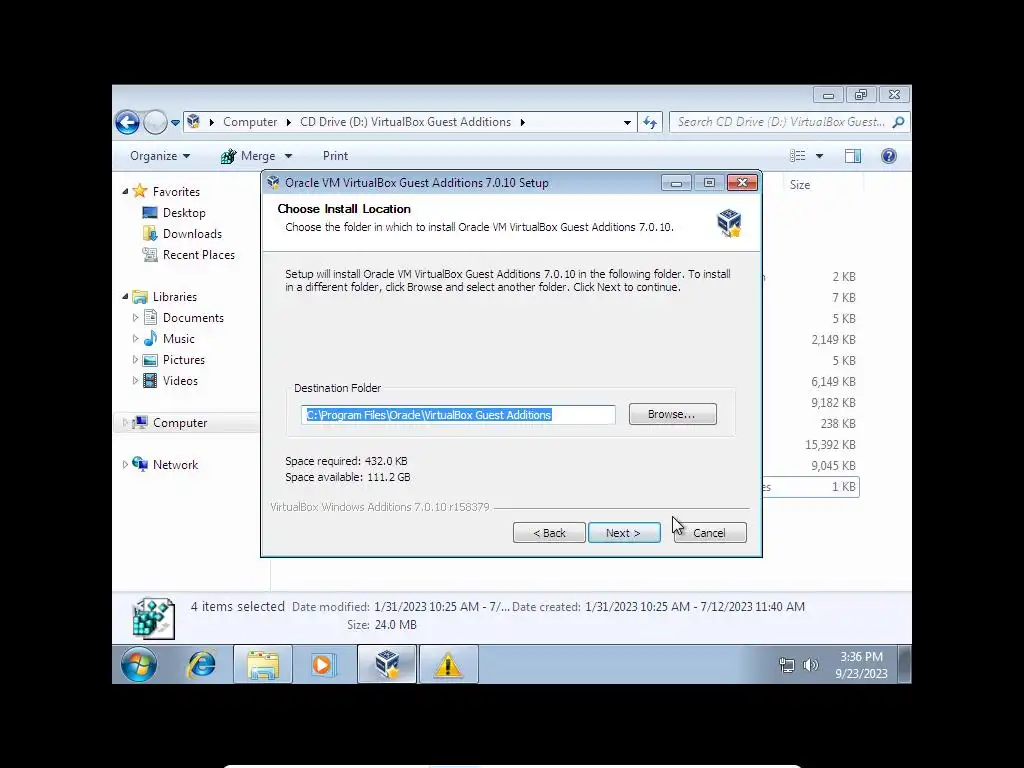Click the network tray icon
The height and width of the screenshot is (768, 1024).
tap(786, 665)
